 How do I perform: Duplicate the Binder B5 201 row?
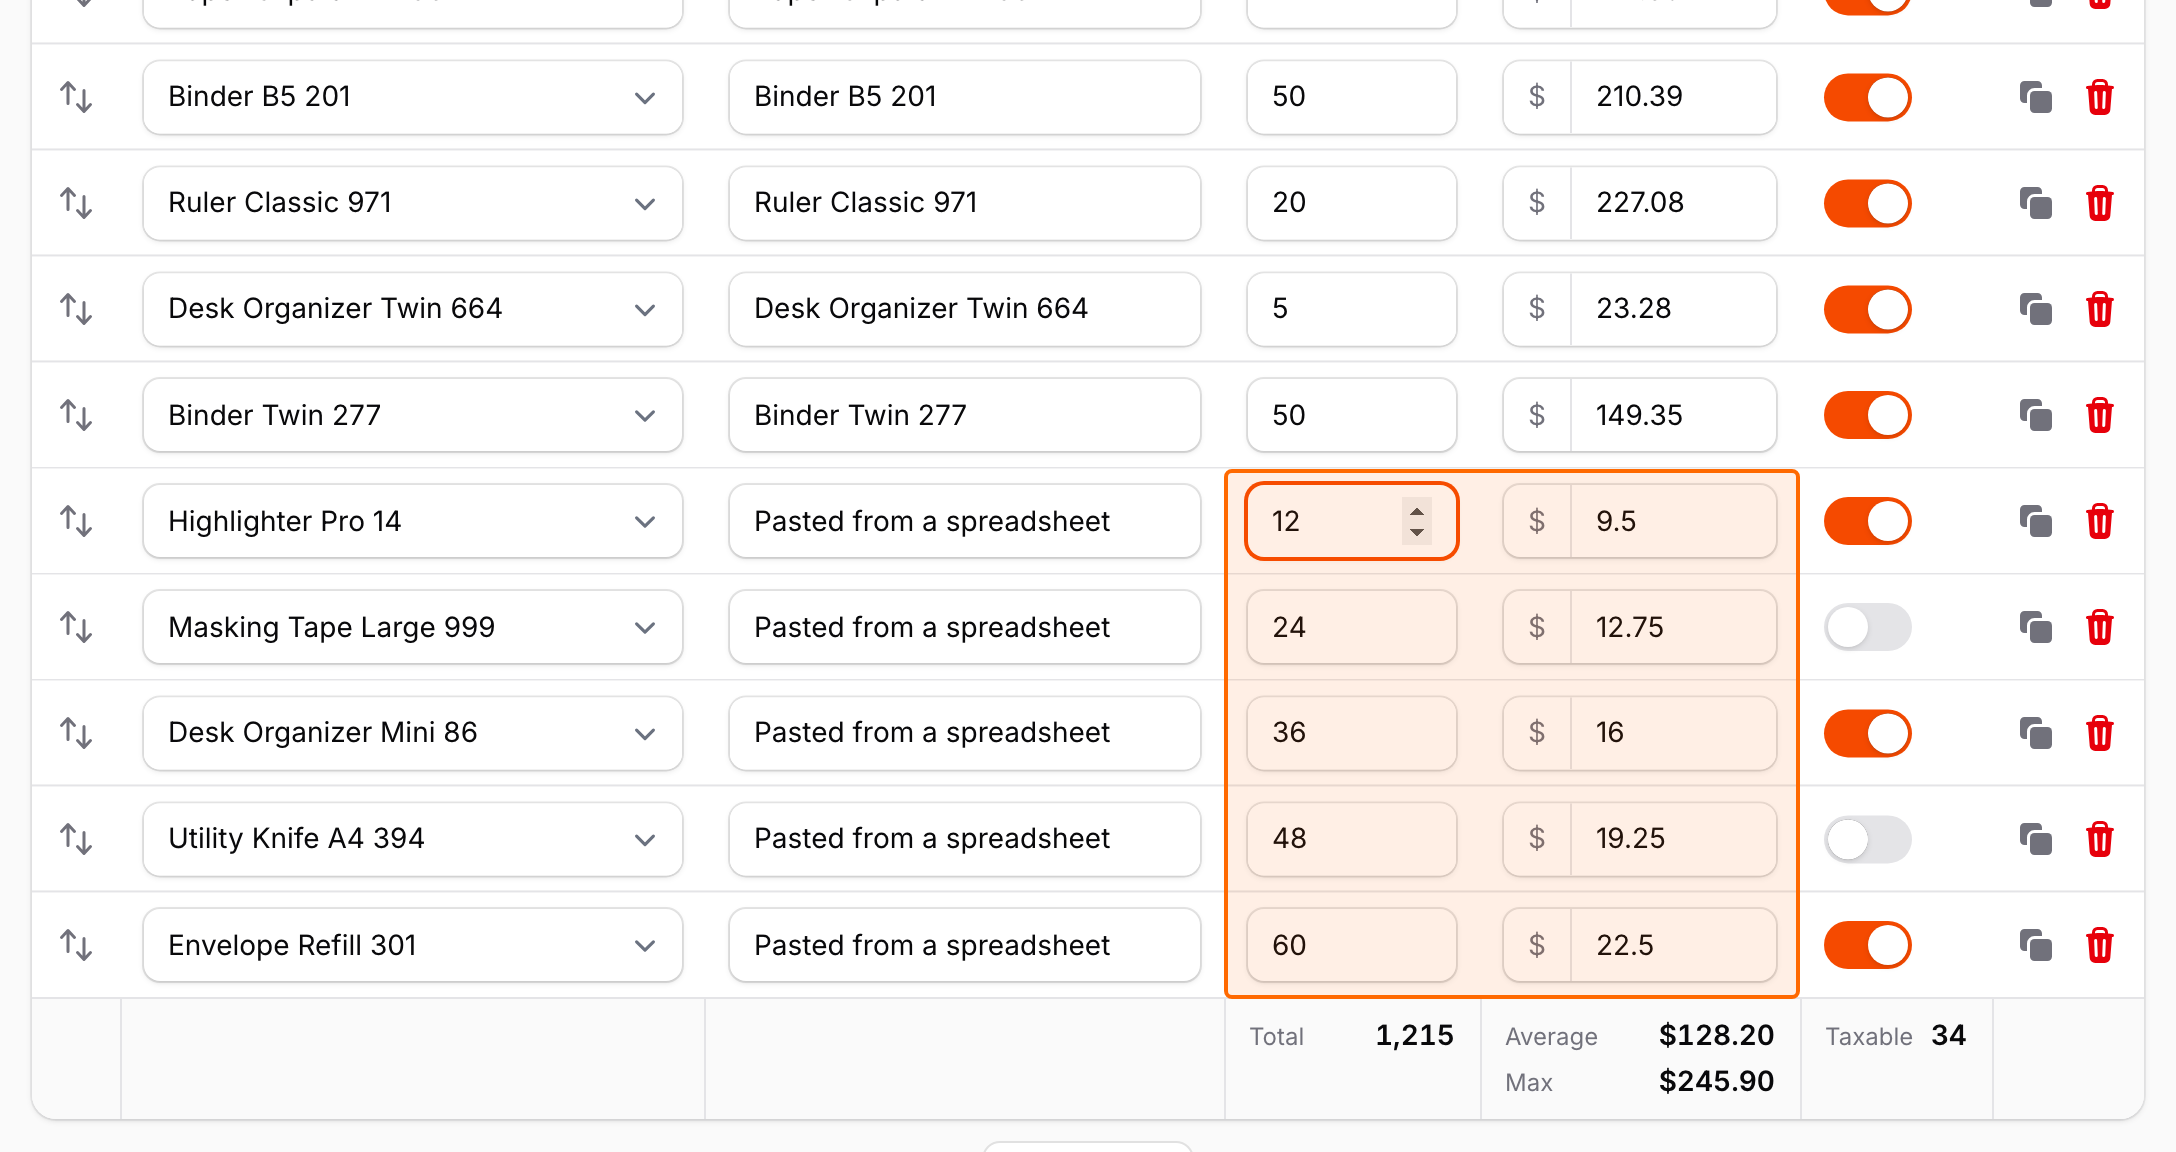click(2035, 98)
